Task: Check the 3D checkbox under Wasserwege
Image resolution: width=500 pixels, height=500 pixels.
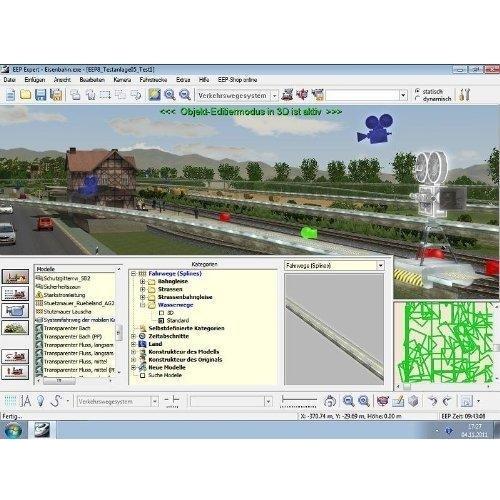Action: pyautogui.click(x=161, y=313)
